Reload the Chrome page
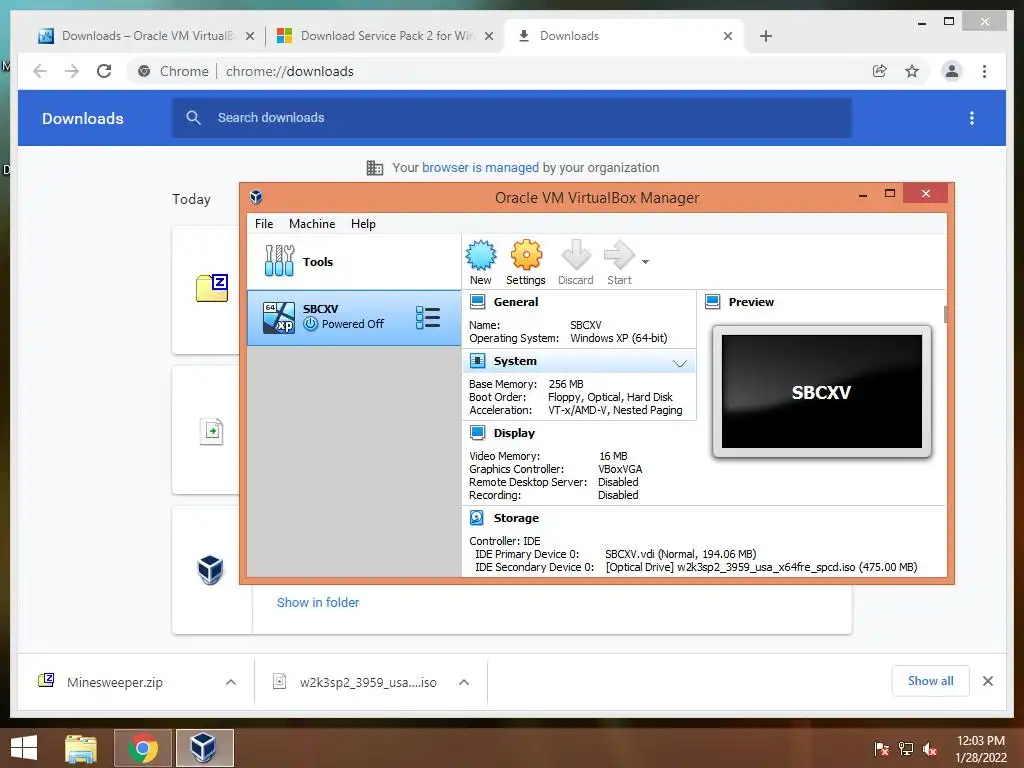Image resolution: width=1024 pixels, height=768 pixels. [104, 71]
